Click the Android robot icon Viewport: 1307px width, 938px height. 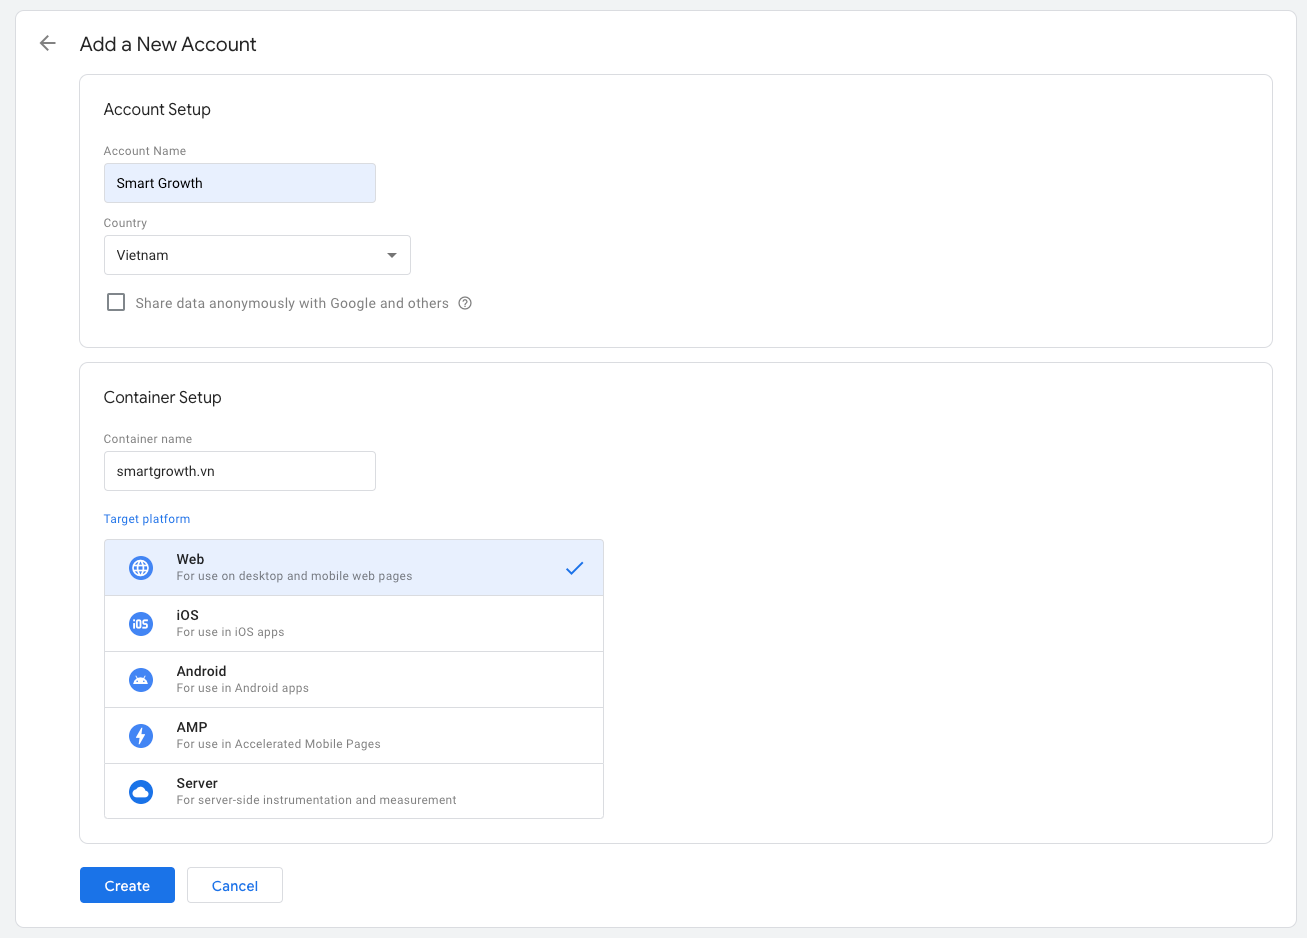coord(141,680)
